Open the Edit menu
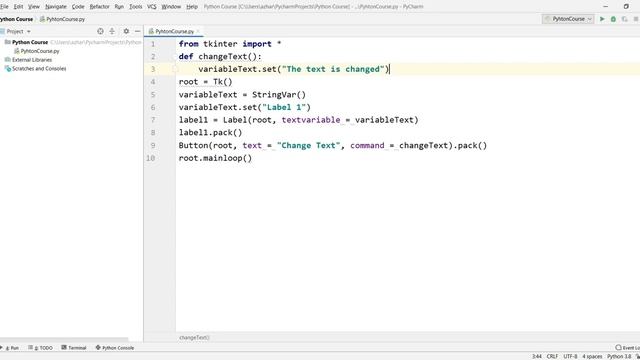 click(18, 7)
